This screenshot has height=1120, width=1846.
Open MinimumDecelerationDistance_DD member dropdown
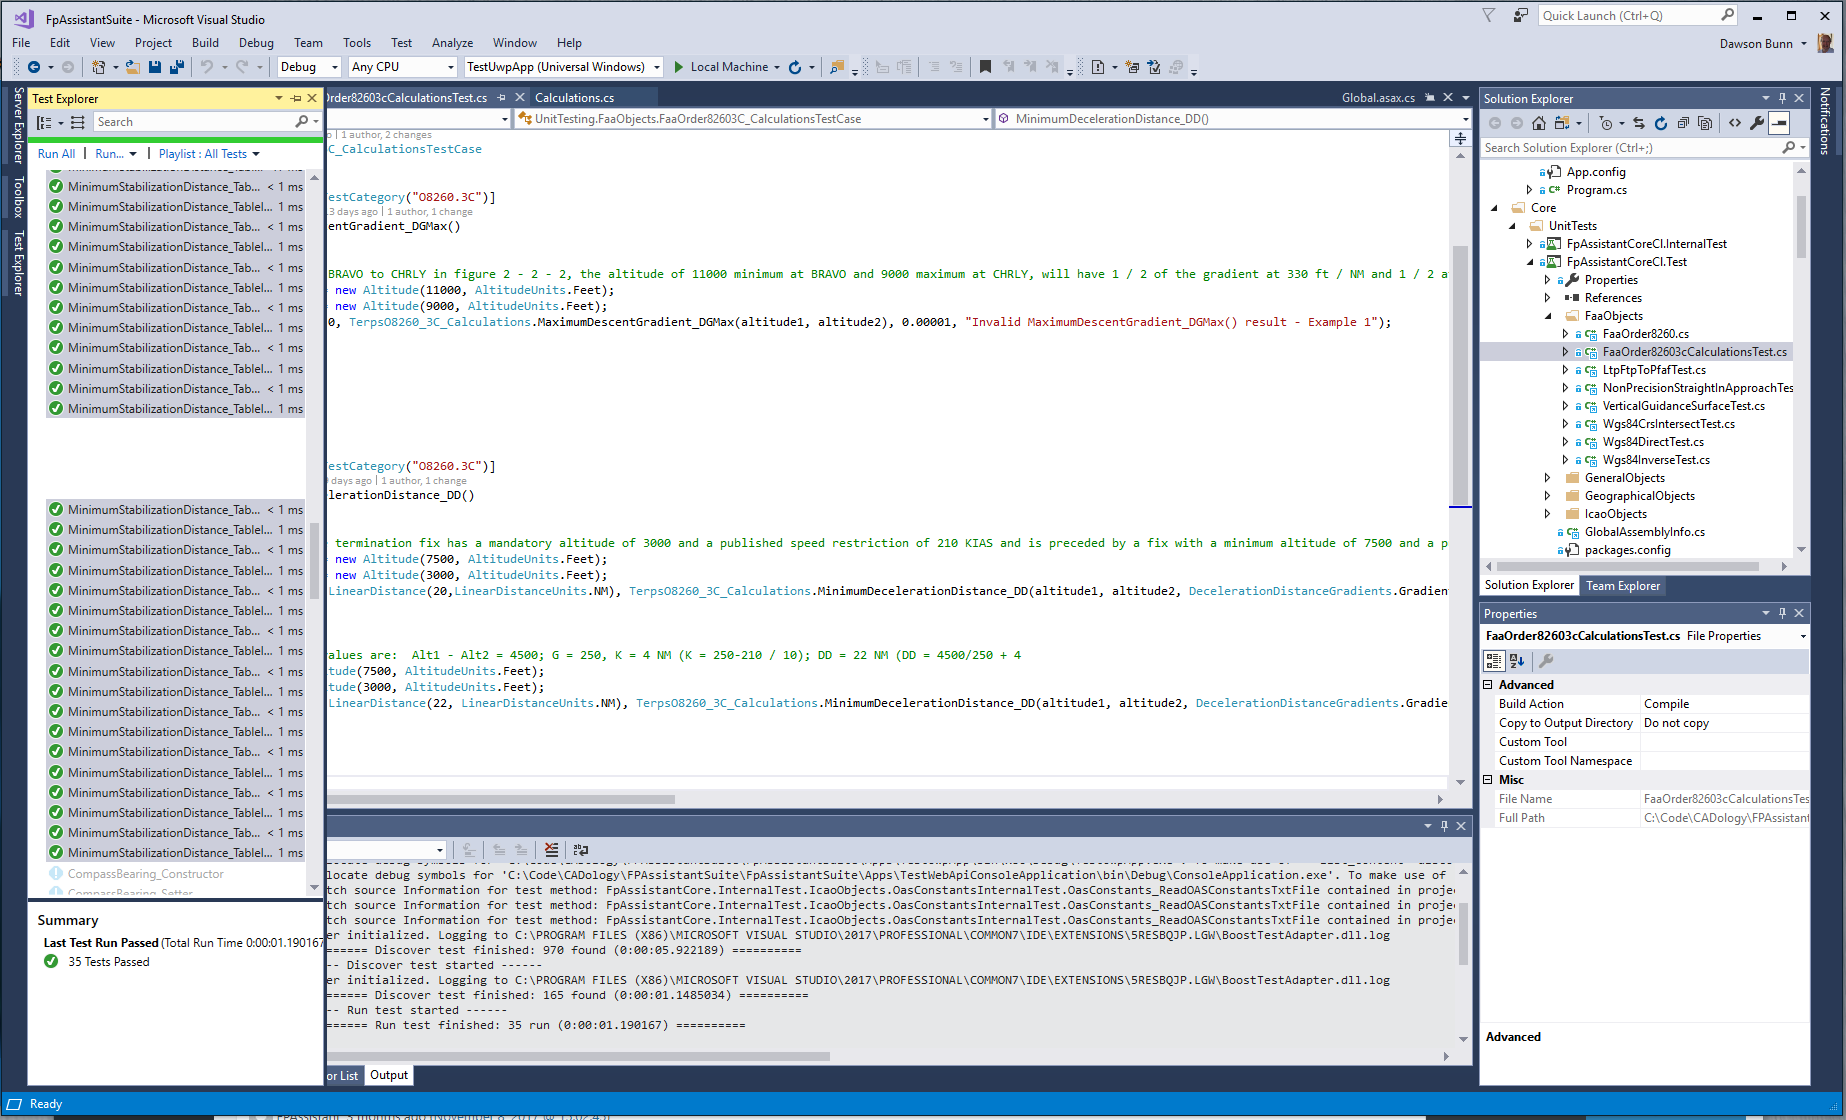pos(1233,119)
